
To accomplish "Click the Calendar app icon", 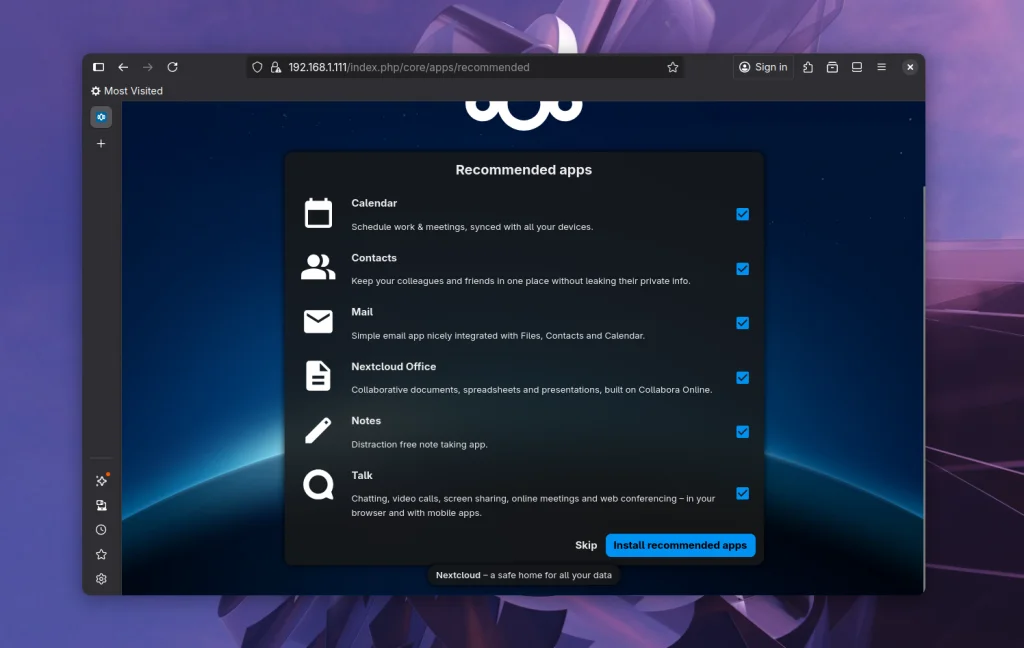I will tap(317, 213).
